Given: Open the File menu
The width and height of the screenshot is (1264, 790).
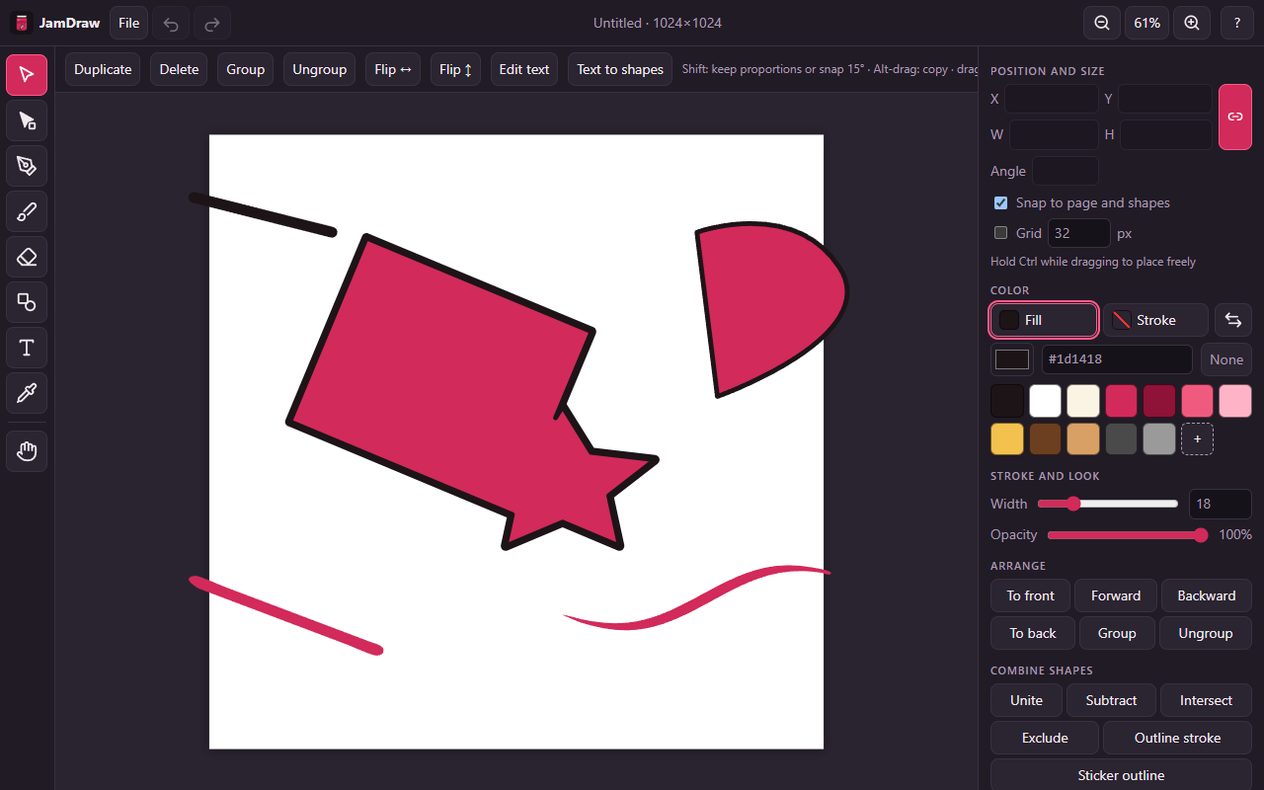Looking at the screenshot, I should (129, 23).
